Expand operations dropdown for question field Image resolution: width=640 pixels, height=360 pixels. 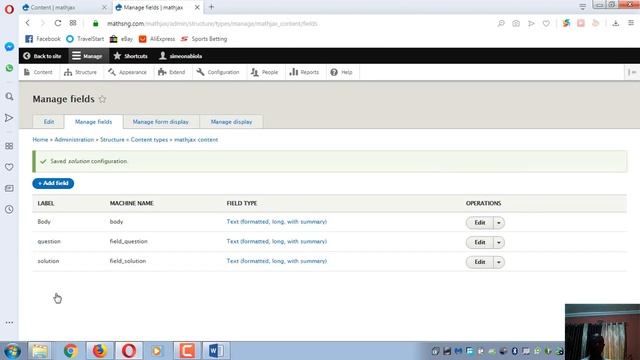pyautogui.click(x=499, y=242)
